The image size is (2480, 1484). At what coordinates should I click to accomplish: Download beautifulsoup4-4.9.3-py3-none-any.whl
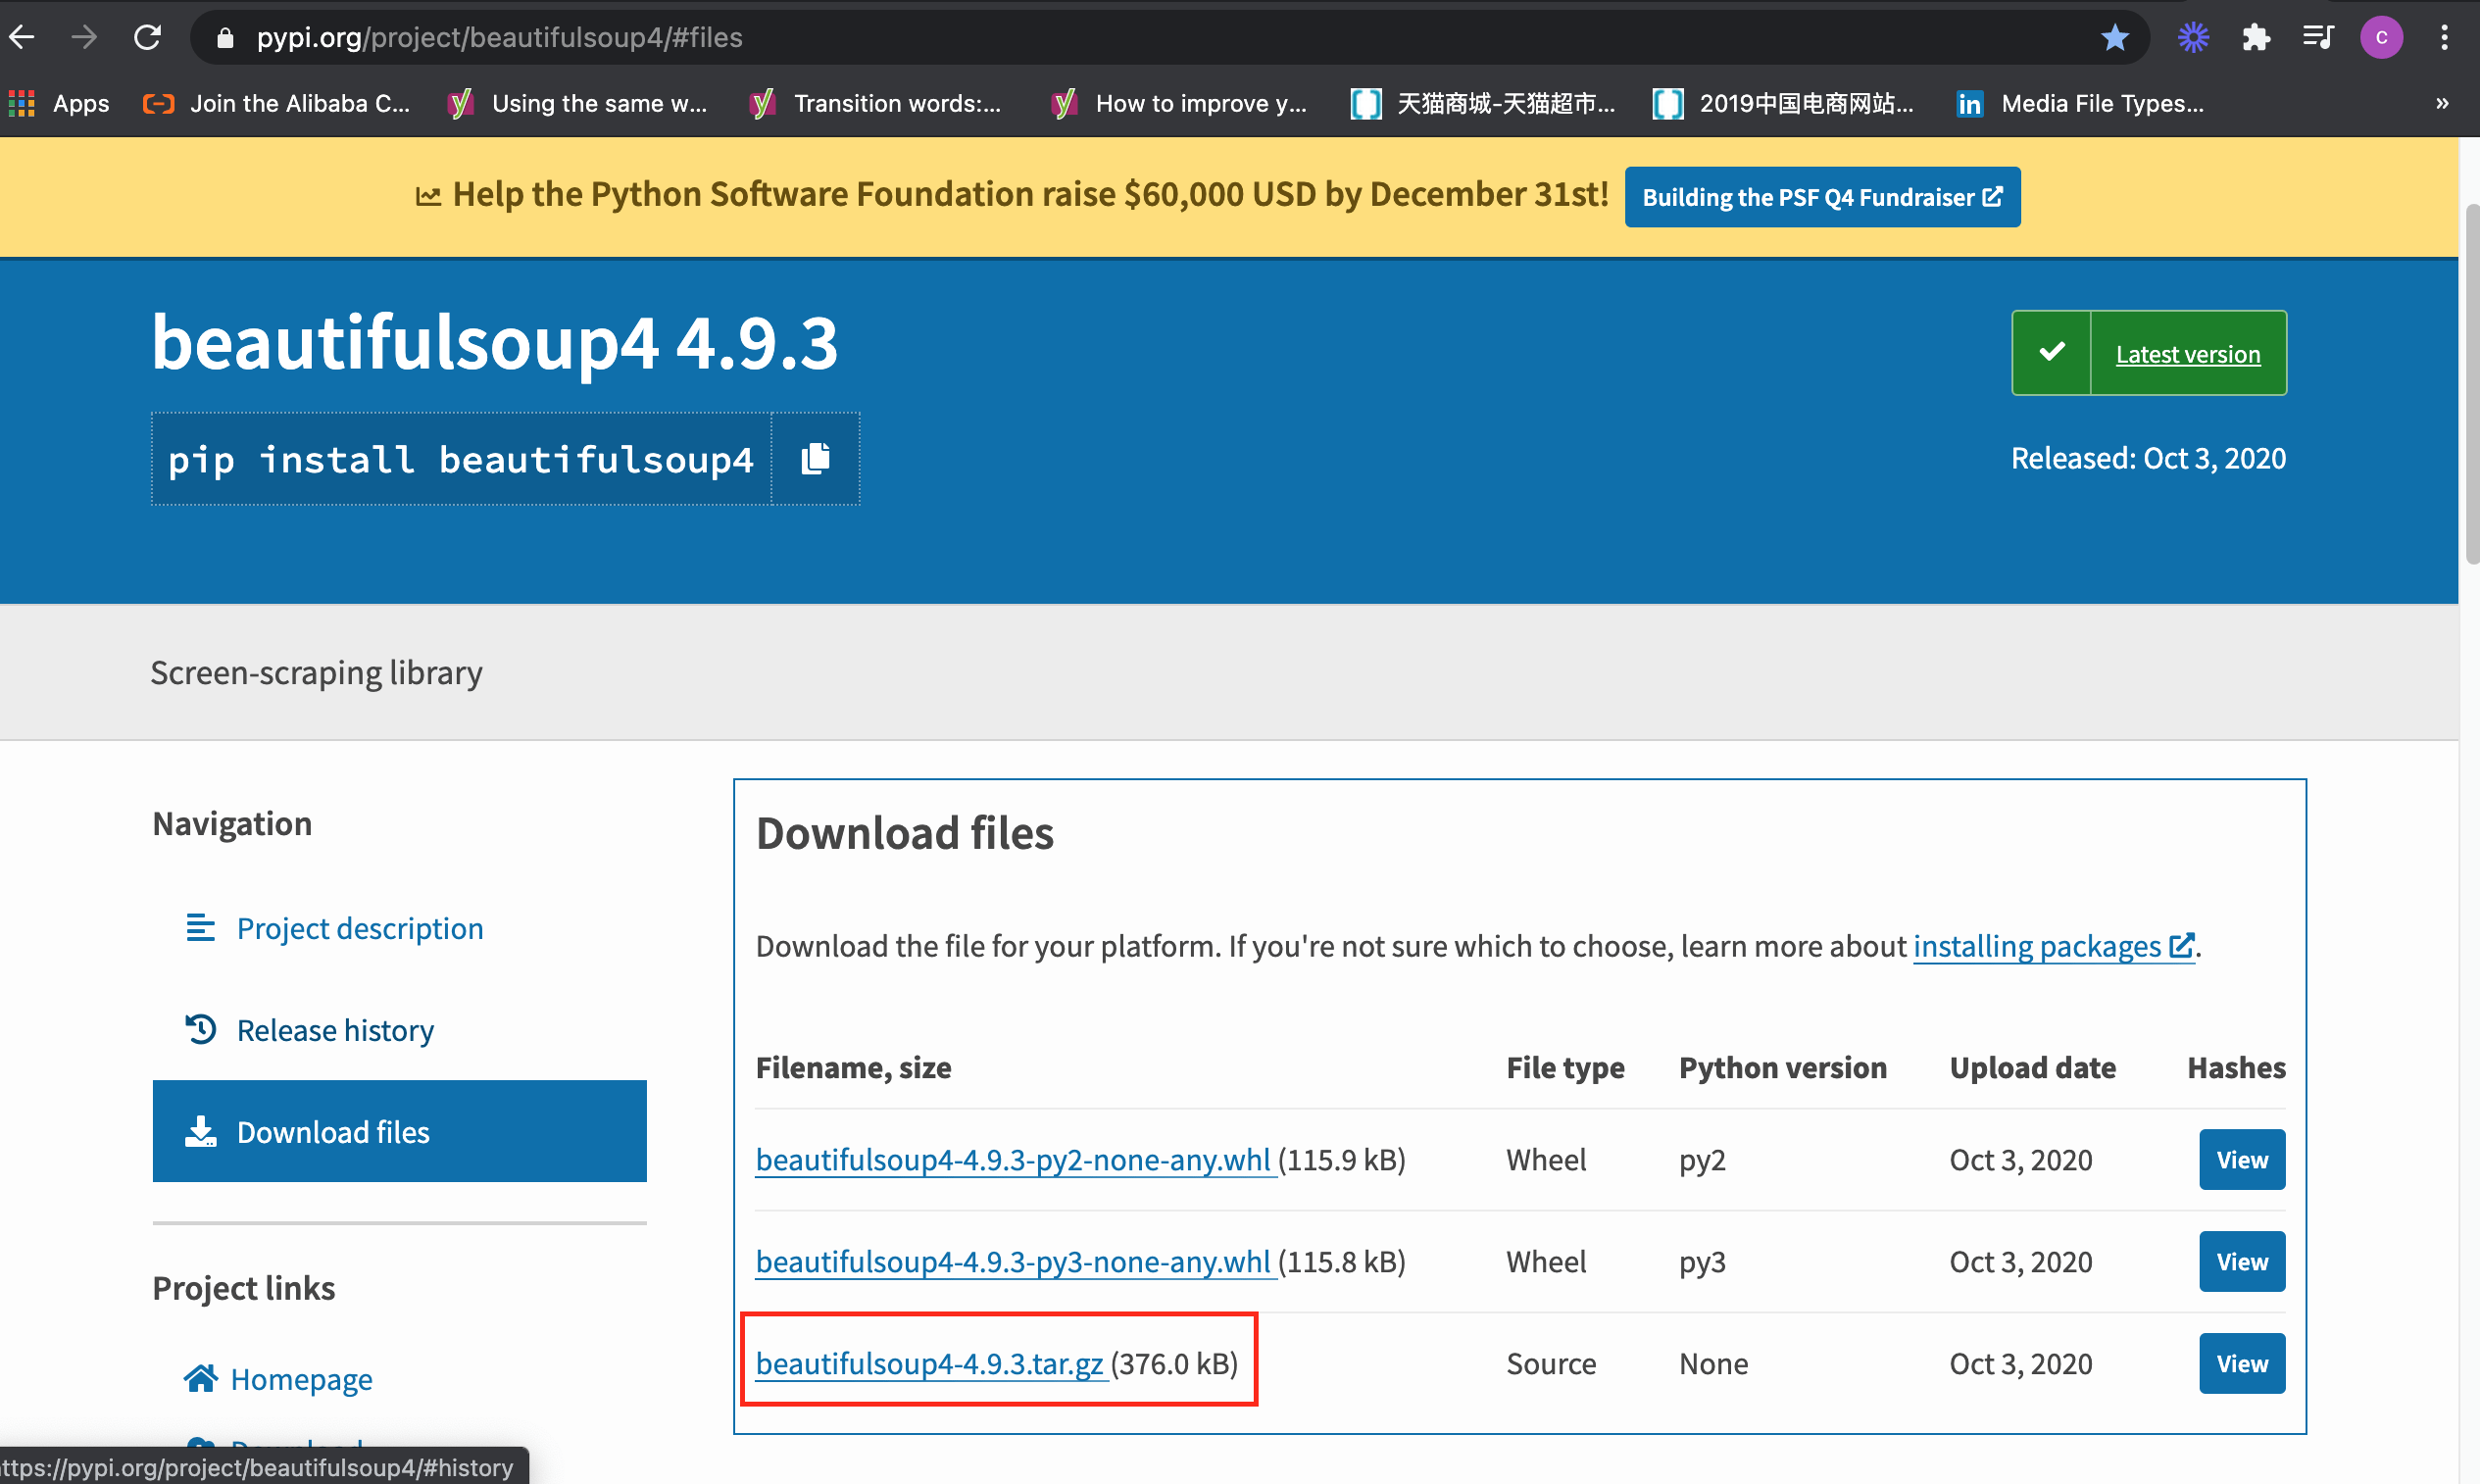1014,1262
